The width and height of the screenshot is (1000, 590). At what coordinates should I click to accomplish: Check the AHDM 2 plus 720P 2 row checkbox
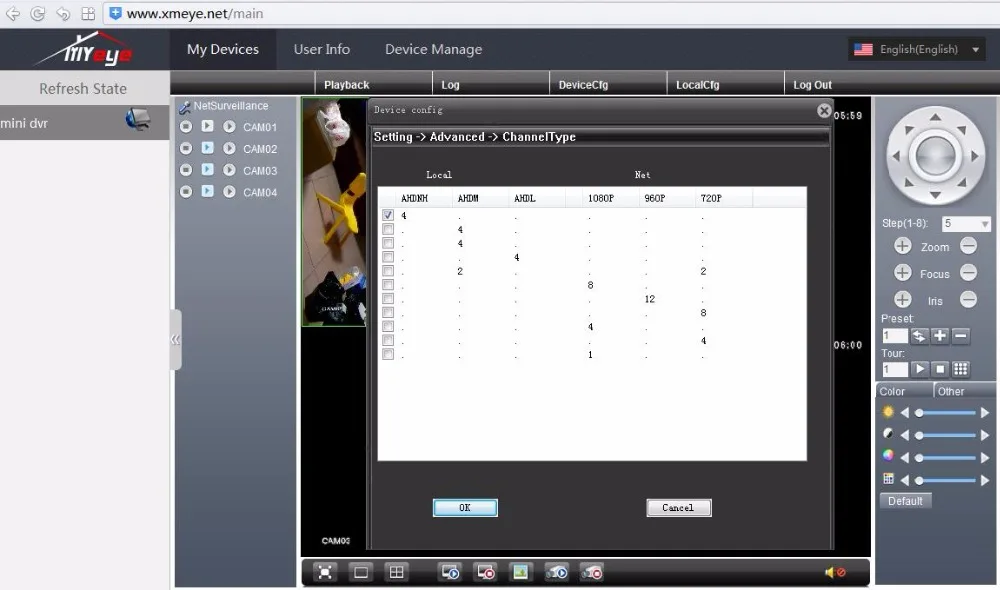[388, 271]
